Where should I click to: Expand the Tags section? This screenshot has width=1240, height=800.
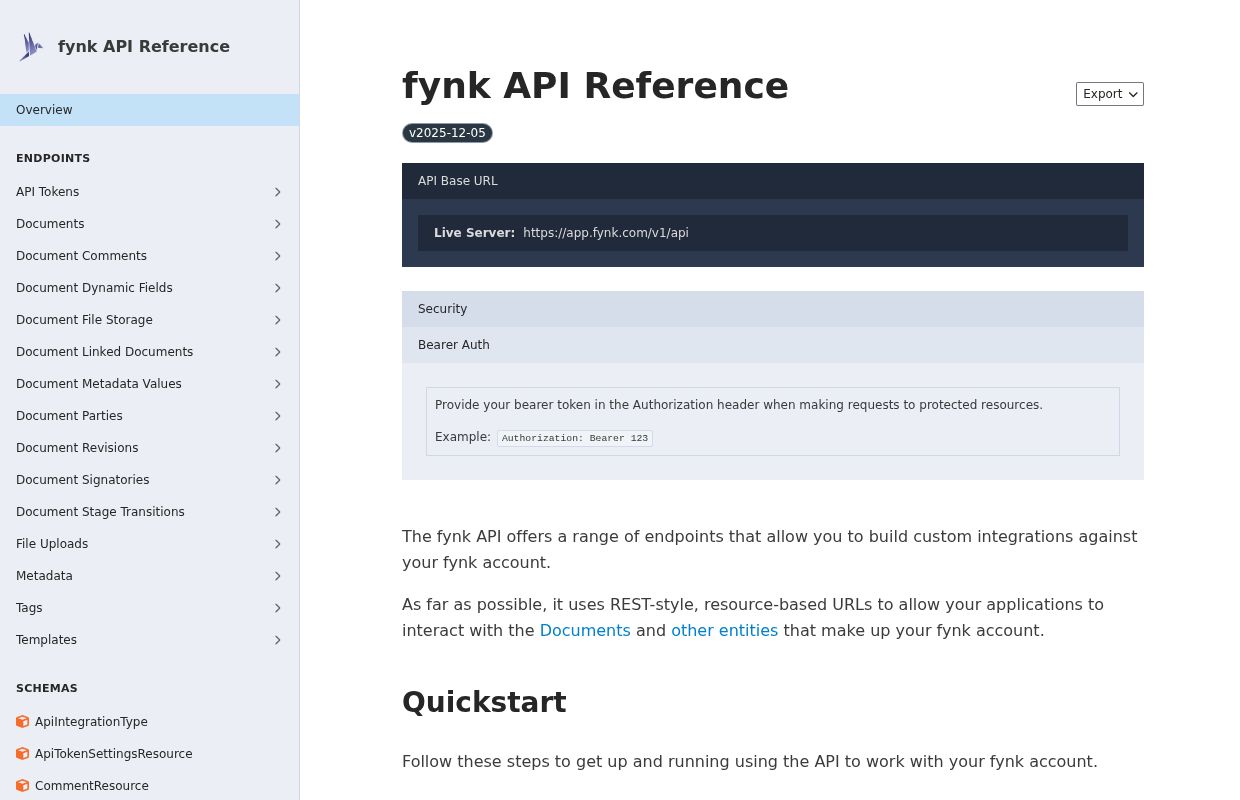pos(278,608)
